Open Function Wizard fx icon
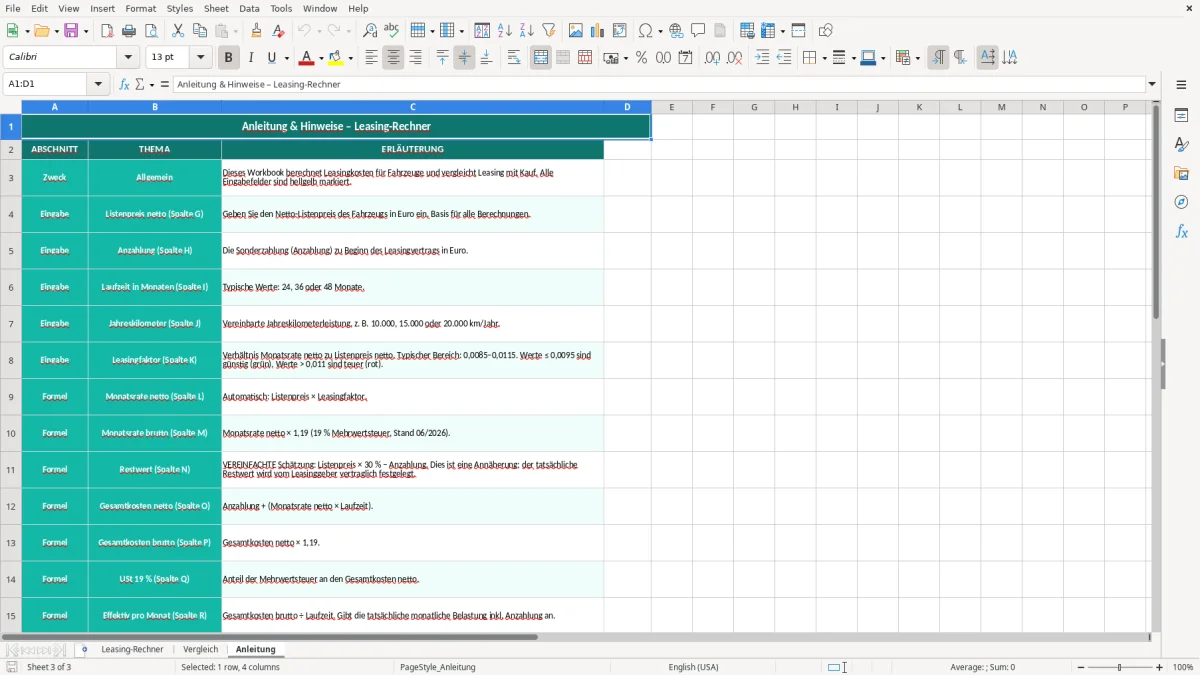Viewport: 1200px width, 675px height. point(124,84)
